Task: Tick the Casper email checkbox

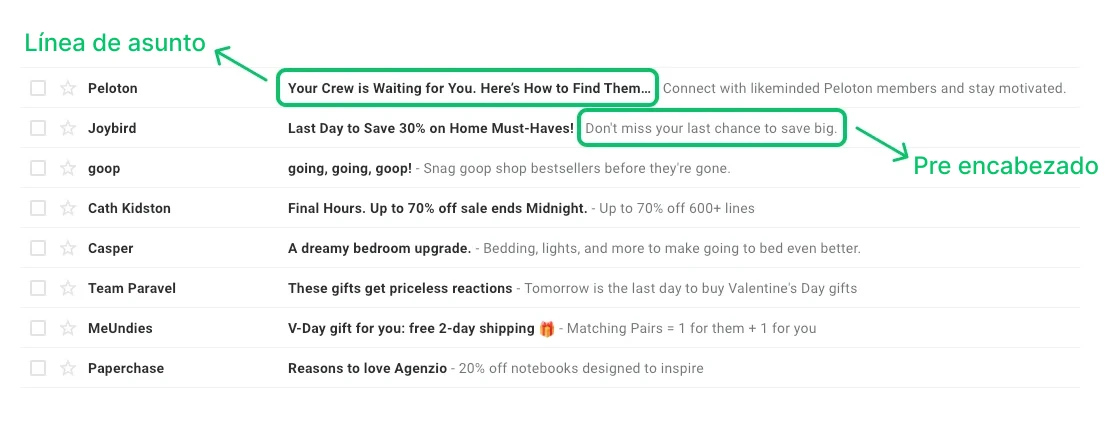Action: [x=38, y=248]
